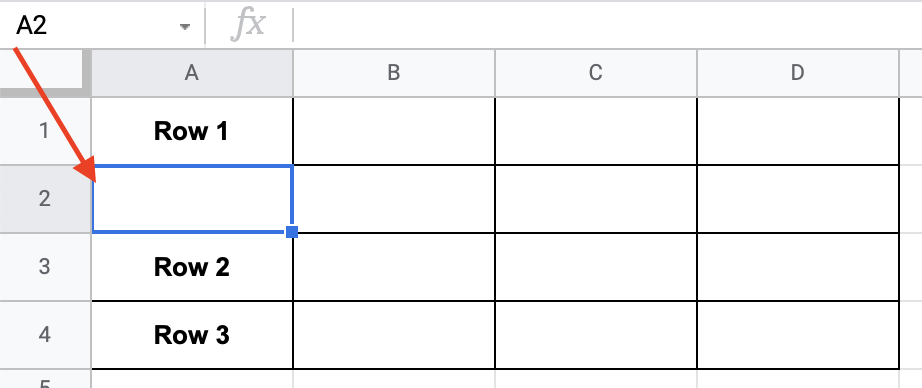Click the cell containing Row 1
The image size is (922, 388).
192,131
